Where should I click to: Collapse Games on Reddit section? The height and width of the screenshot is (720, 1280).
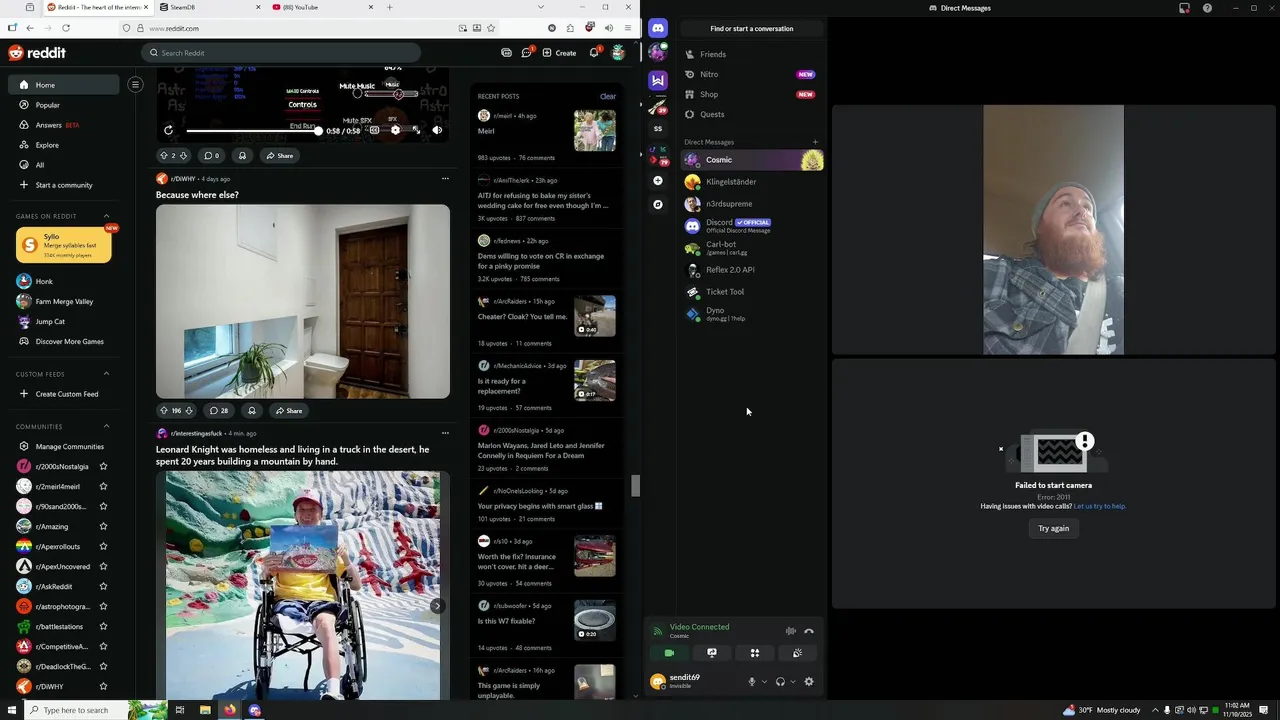106,216
